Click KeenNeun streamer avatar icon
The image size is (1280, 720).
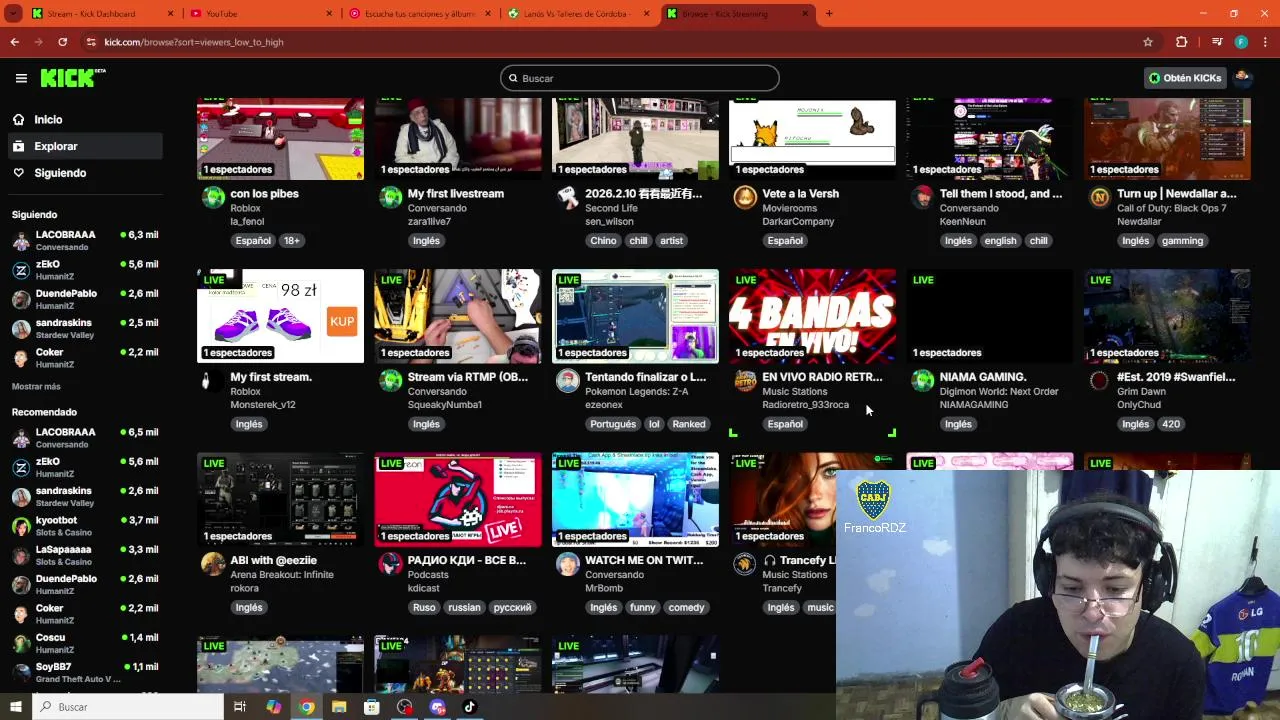923,197
